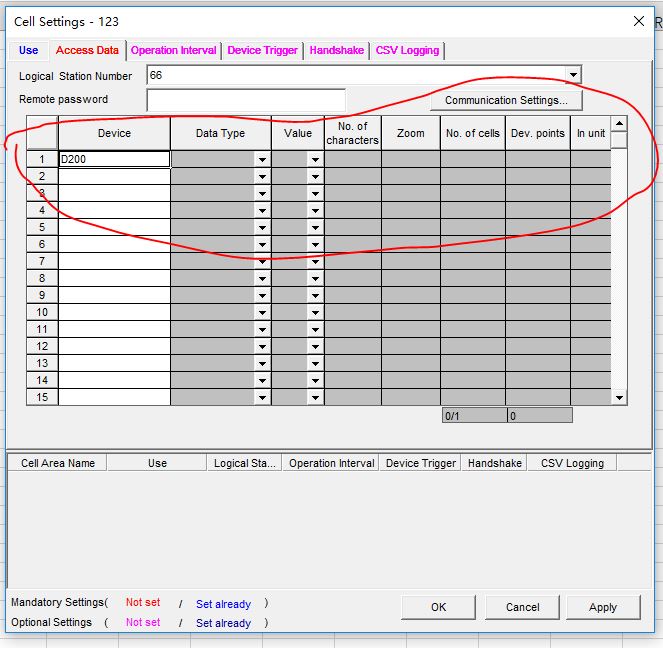
Task: Open the Operation Interval tab
Action: click(173, 50)
